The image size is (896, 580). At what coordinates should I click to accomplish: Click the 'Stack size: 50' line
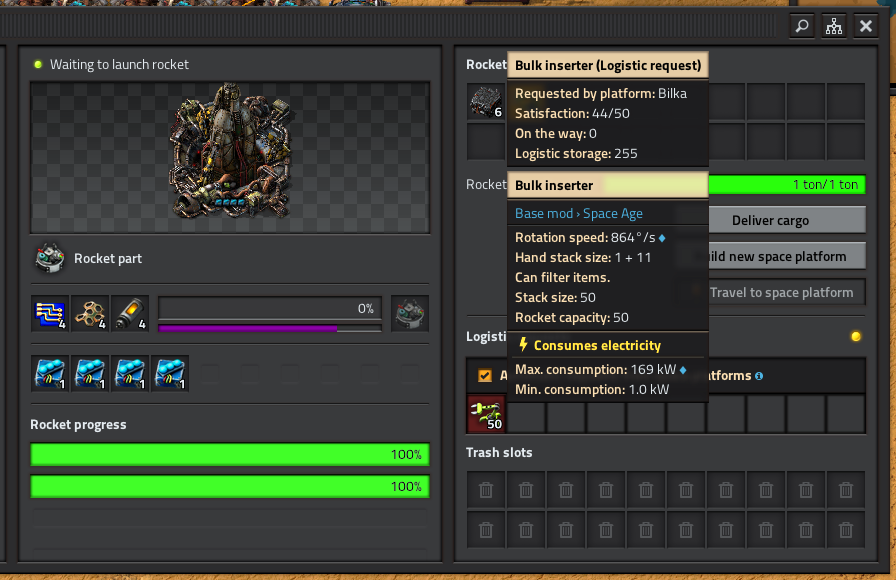coord(555,298)
